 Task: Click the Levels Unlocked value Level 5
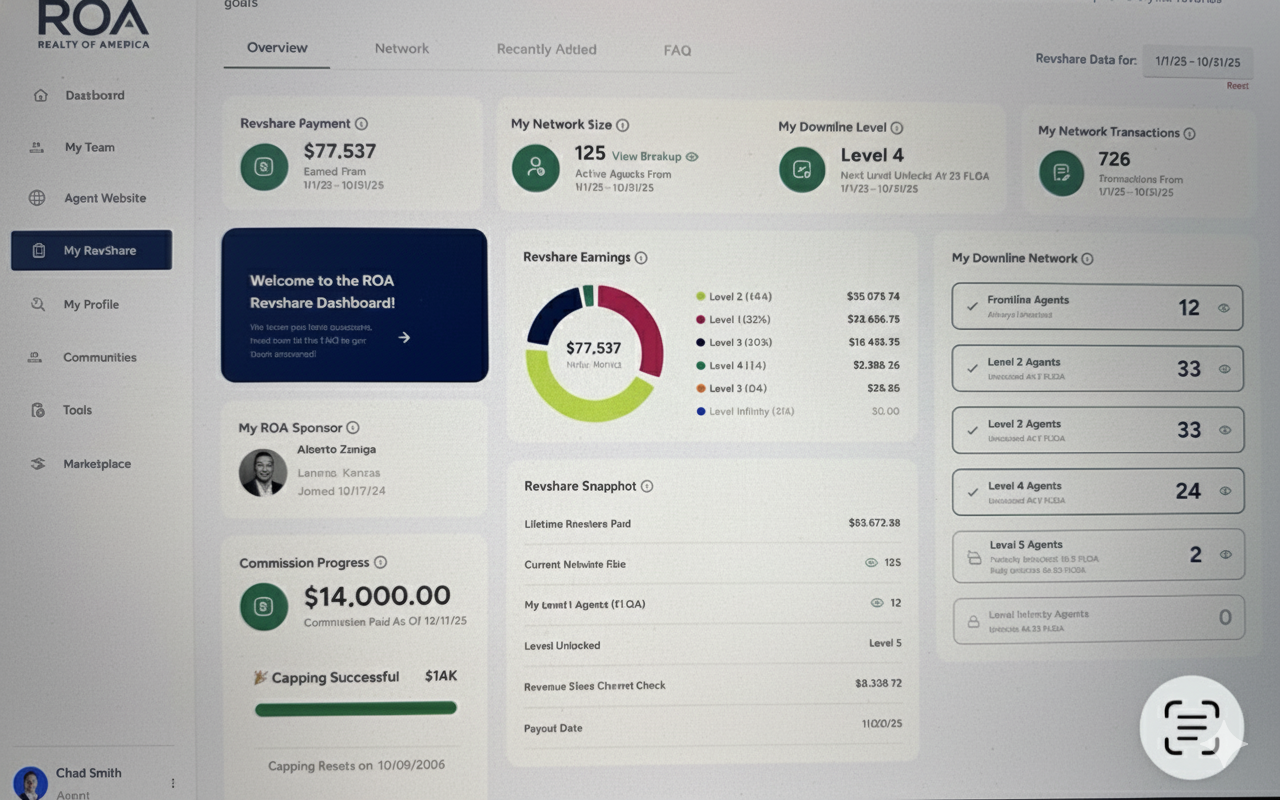885,643
